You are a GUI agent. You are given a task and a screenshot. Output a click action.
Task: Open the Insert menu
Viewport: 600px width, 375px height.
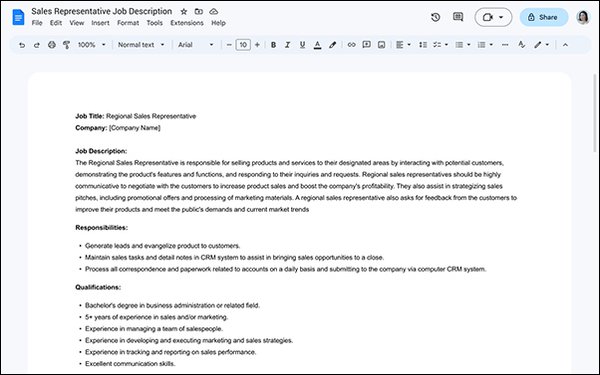click(100, 23)
